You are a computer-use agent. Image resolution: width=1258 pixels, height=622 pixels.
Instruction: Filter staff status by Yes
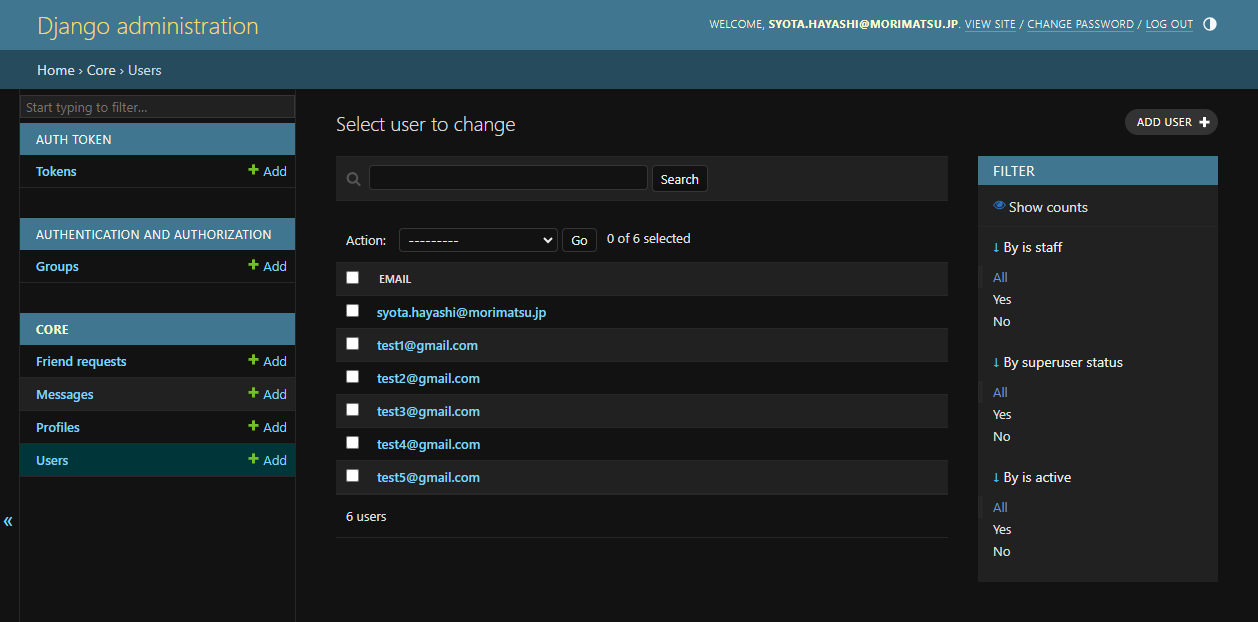1002,299
